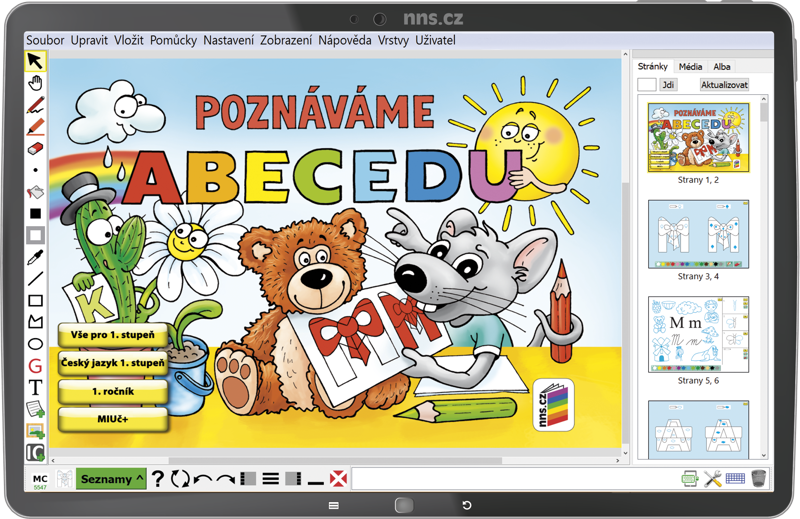Open the Strany 5, 6 thumbnail

pos(698,334)
